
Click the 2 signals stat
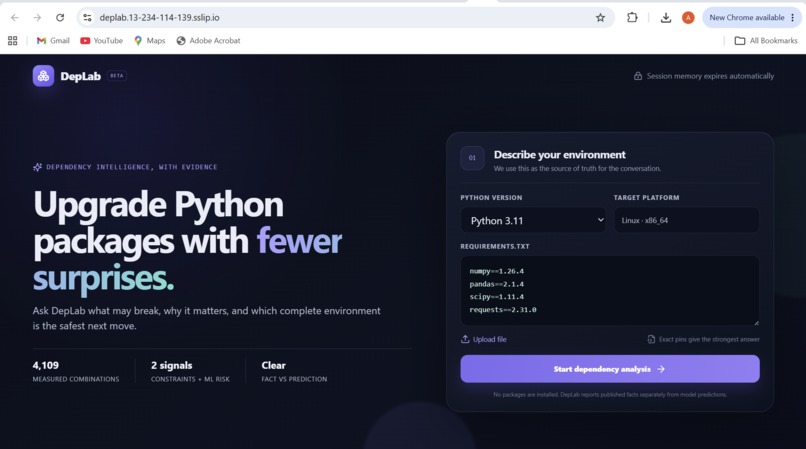(x=190, y=371)
